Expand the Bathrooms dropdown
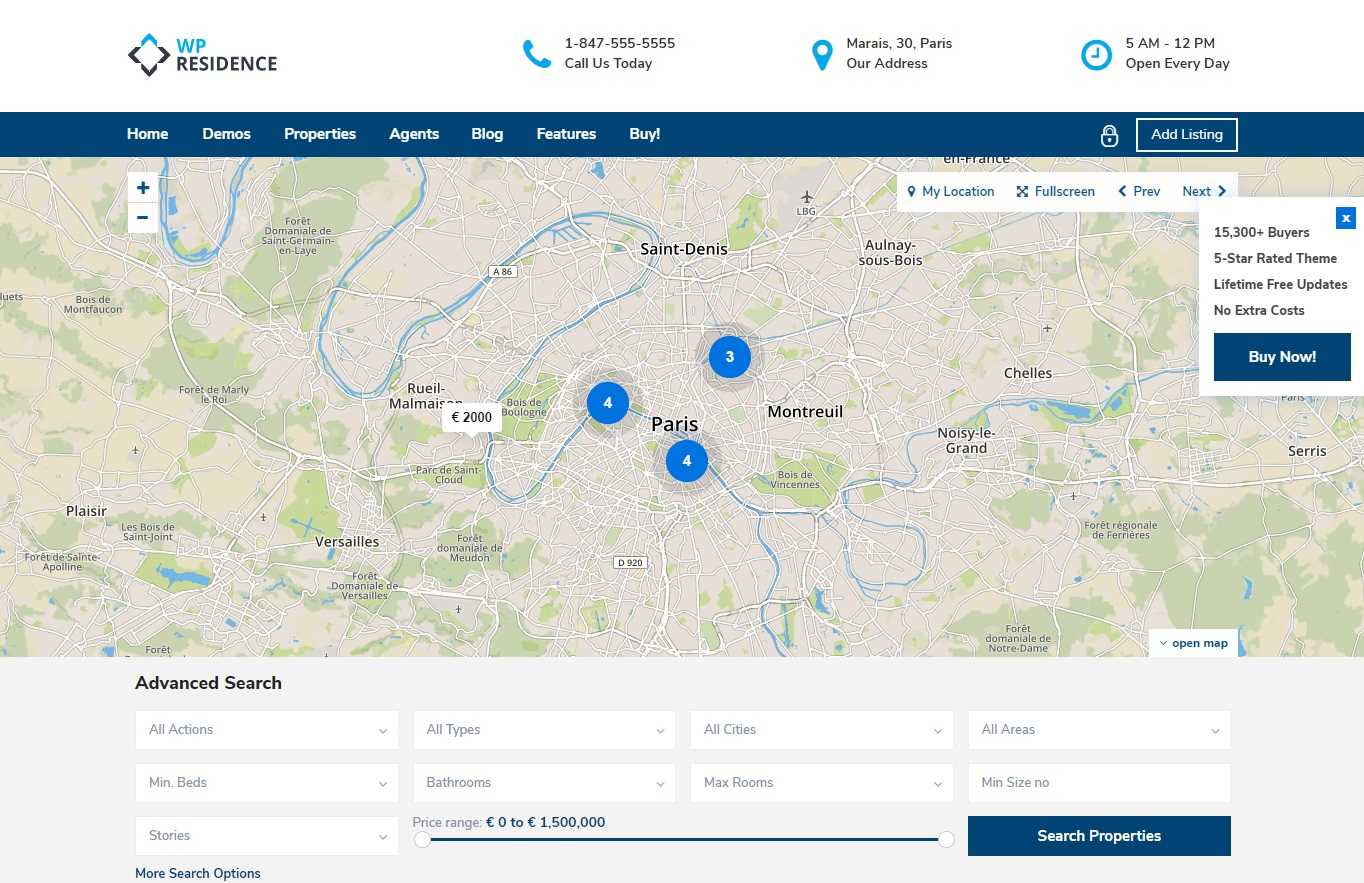This screenshot has width=1364, height=883. [544, 783]
